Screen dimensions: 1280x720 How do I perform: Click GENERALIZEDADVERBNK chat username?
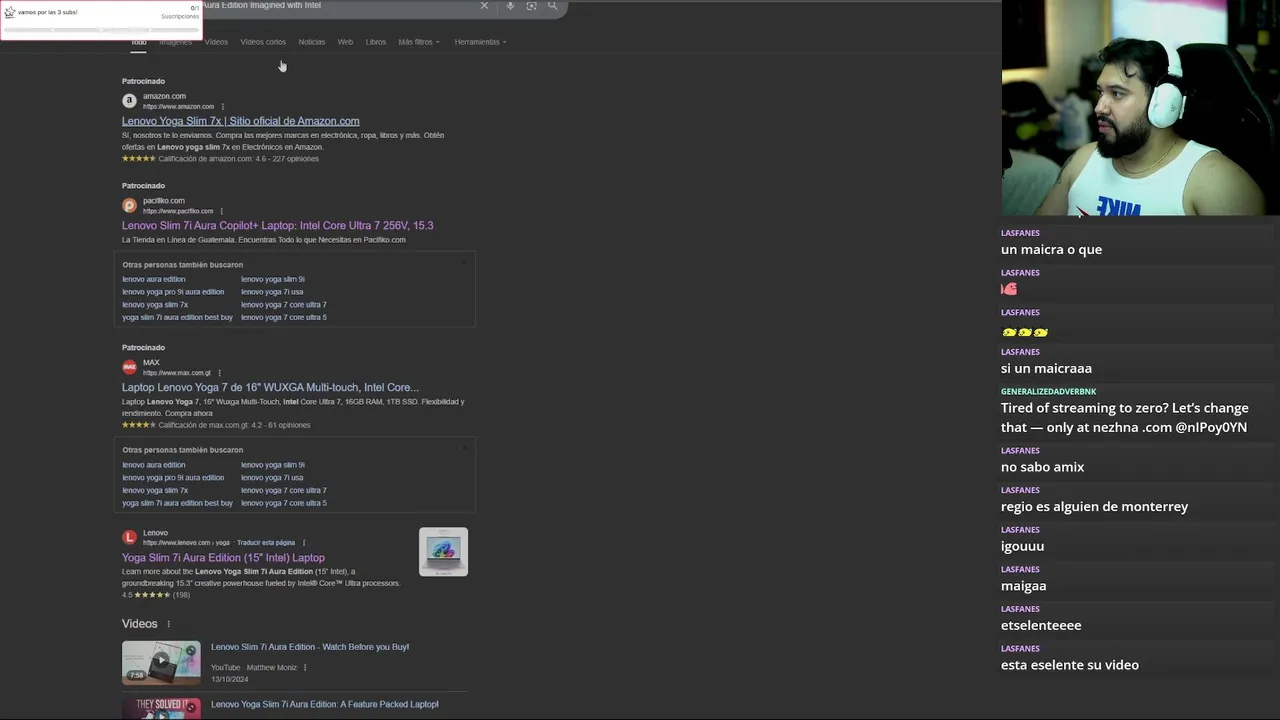pos(1048,391)
